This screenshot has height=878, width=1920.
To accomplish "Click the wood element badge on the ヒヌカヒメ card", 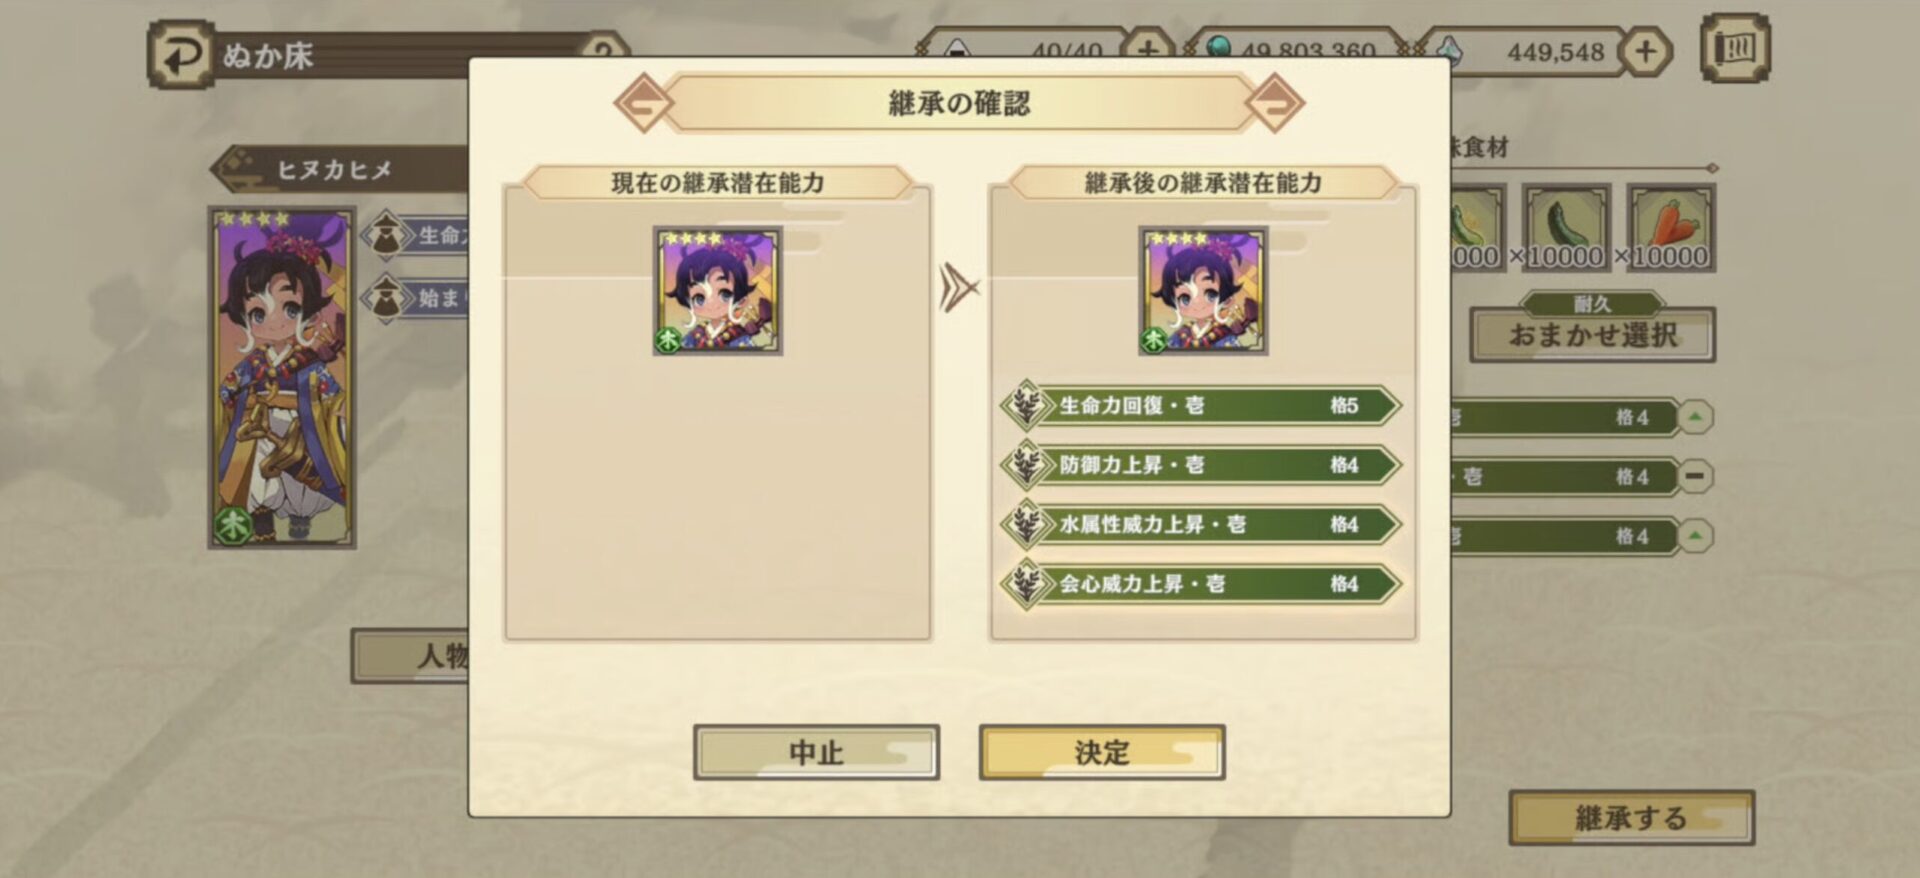I will pos(233,524).
